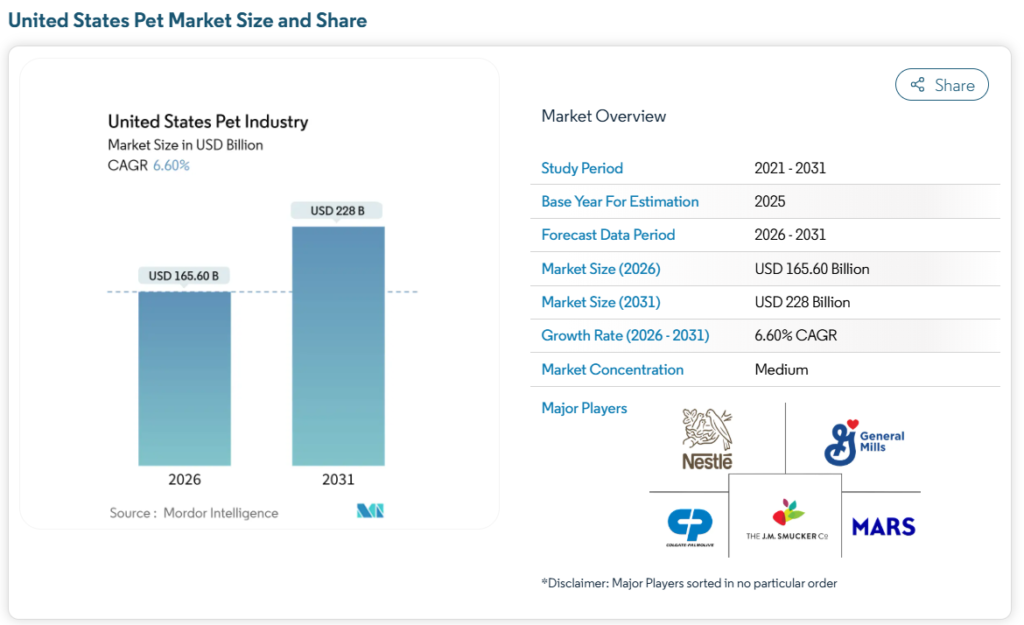Click the Market Size (2031) link
This screenshot has width=1024, height=625.
point(600,302)
